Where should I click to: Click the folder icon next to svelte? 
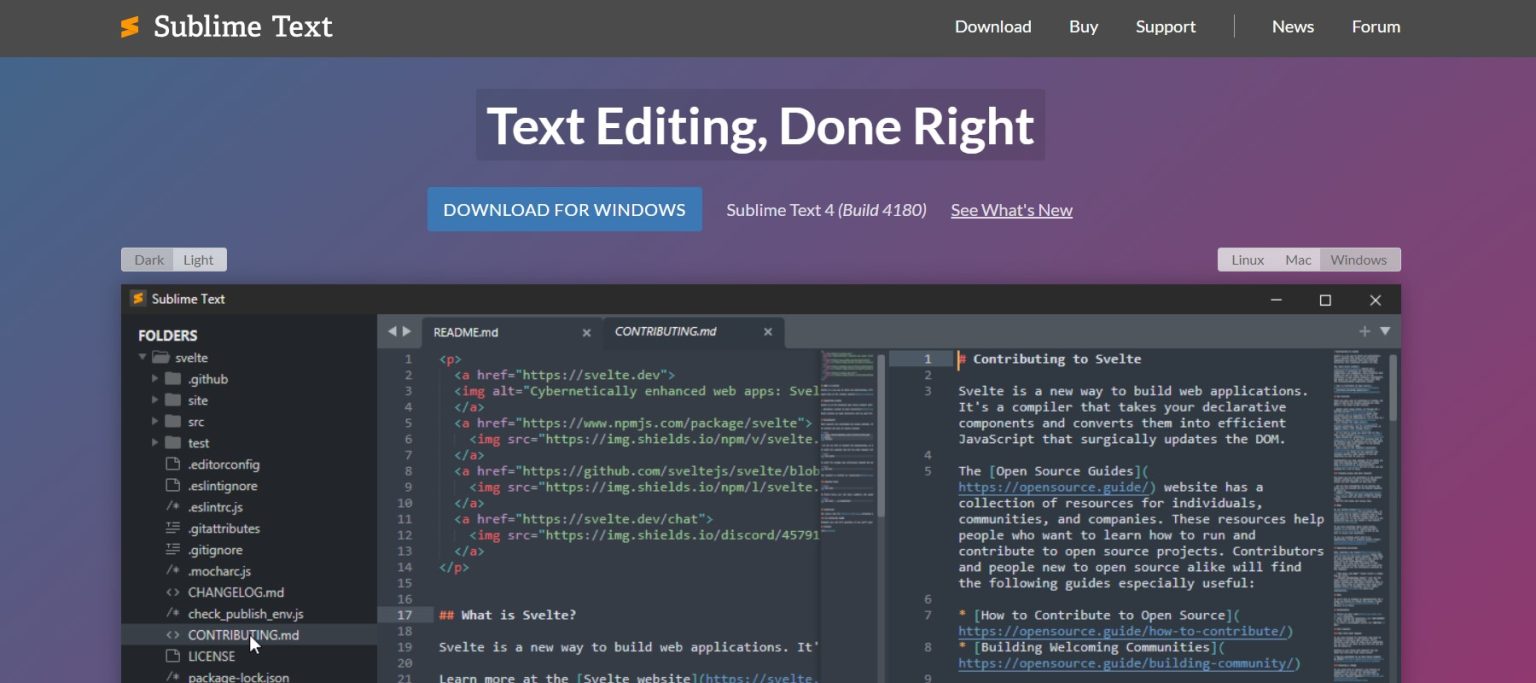(162, 357)
